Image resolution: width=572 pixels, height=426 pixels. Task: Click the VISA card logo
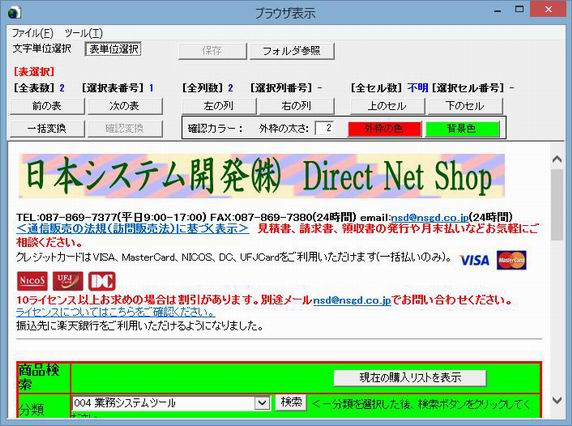pos(475,260)
